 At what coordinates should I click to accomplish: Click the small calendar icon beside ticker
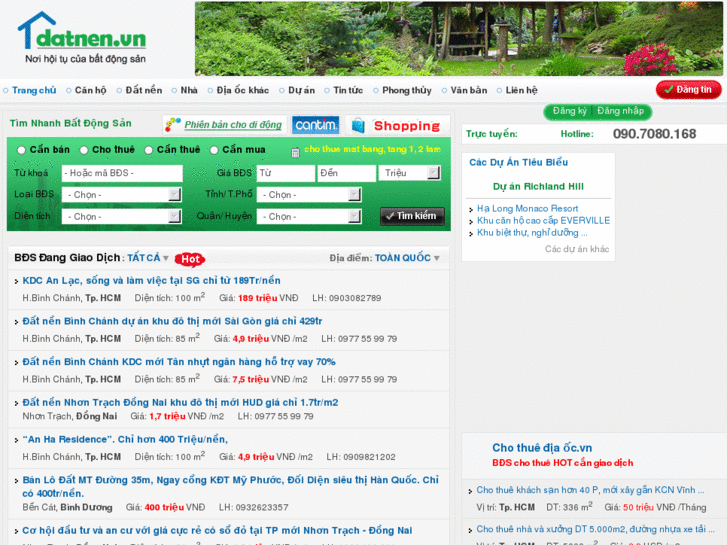coord(295,152)
